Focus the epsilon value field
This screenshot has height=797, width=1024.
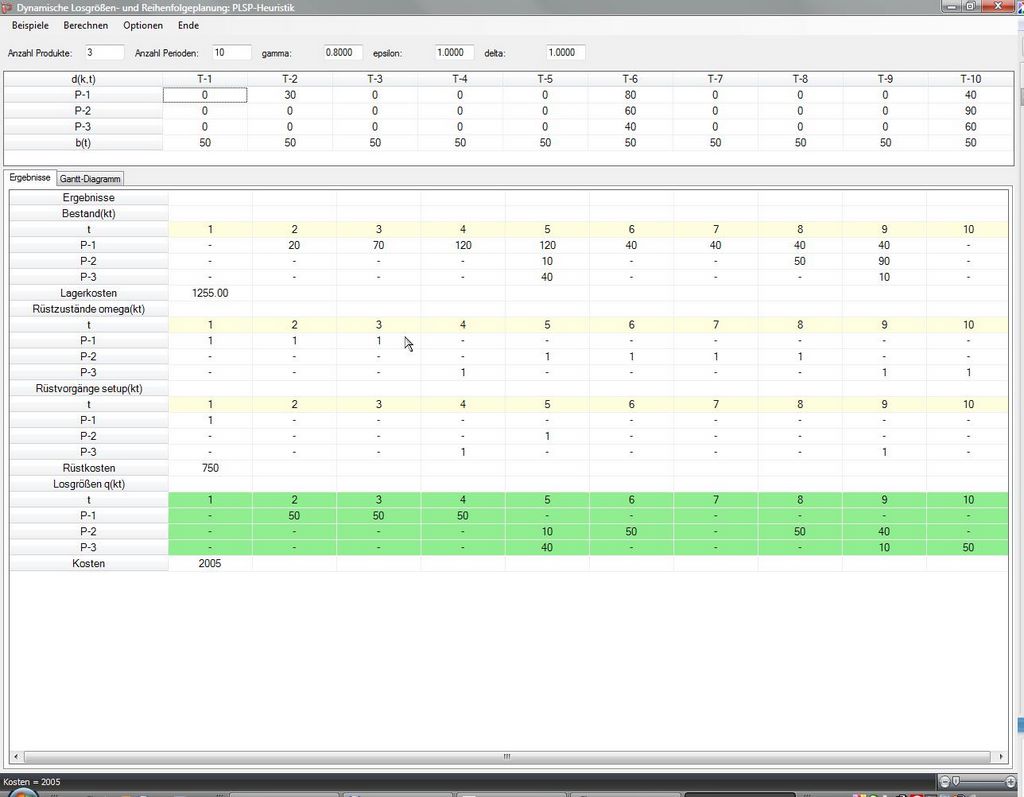click(x=455, y=52)
